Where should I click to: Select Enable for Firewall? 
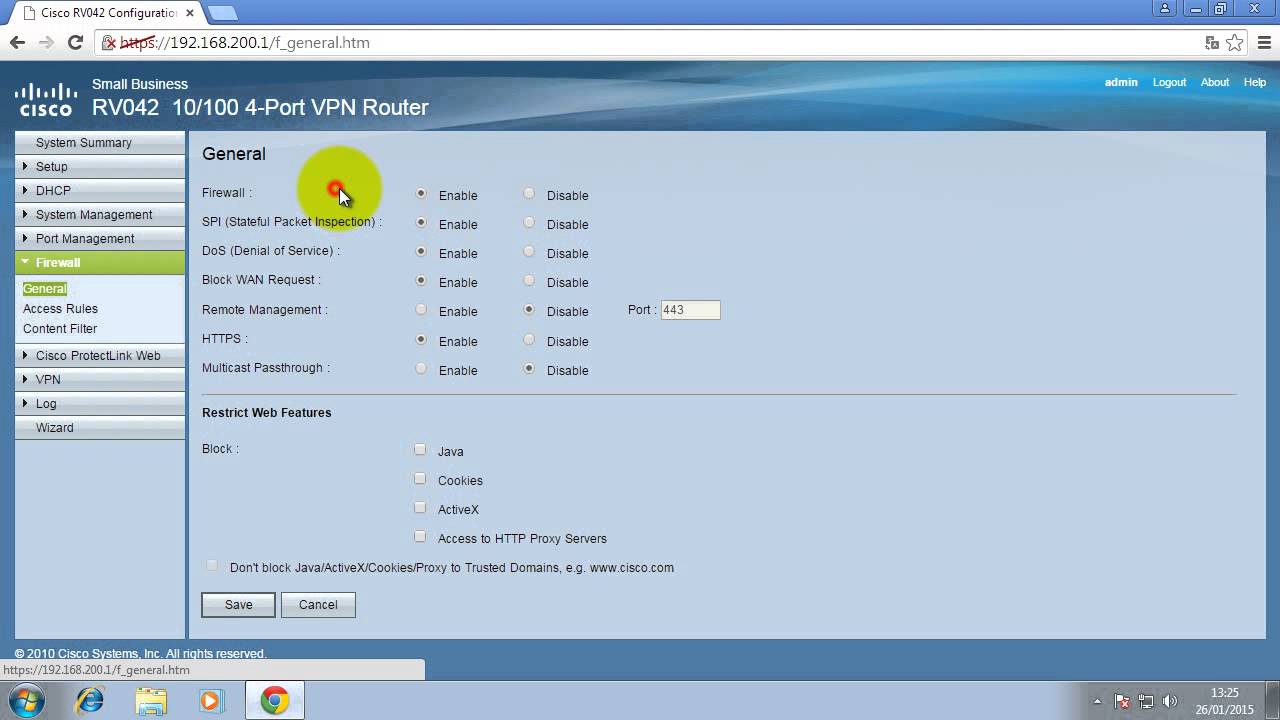[421, 194]
